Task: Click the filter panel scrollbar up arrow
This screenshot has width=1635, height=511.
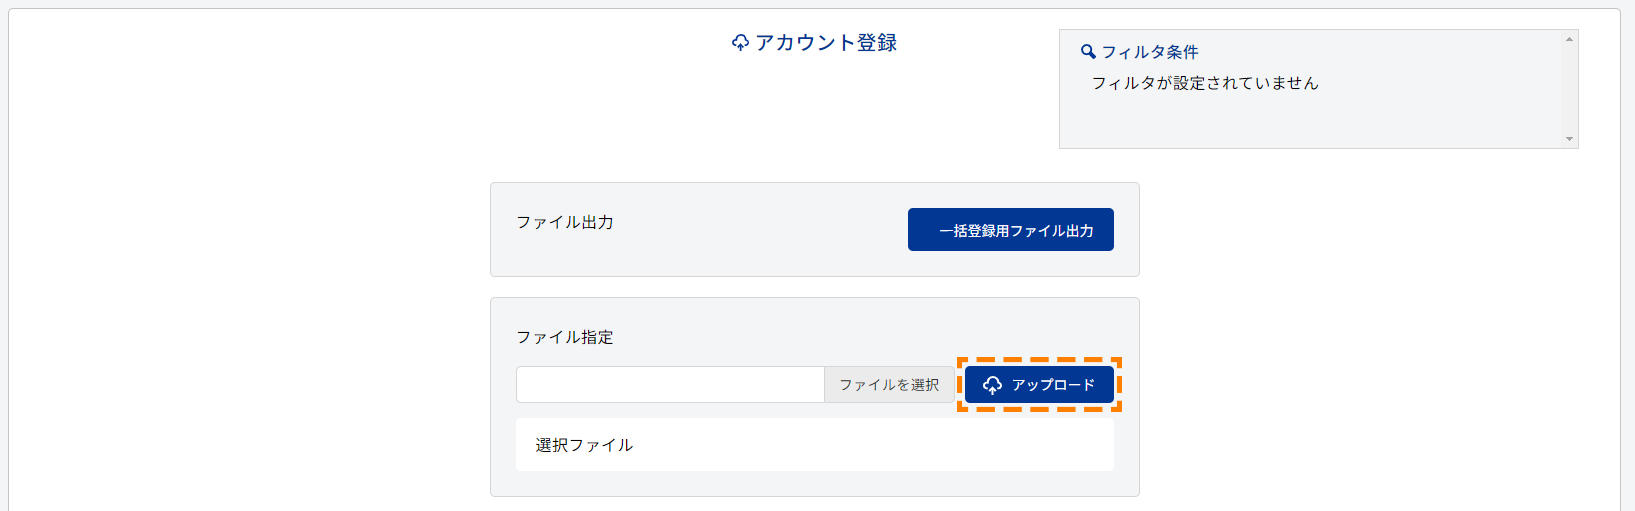Action: pos(1569,39)
